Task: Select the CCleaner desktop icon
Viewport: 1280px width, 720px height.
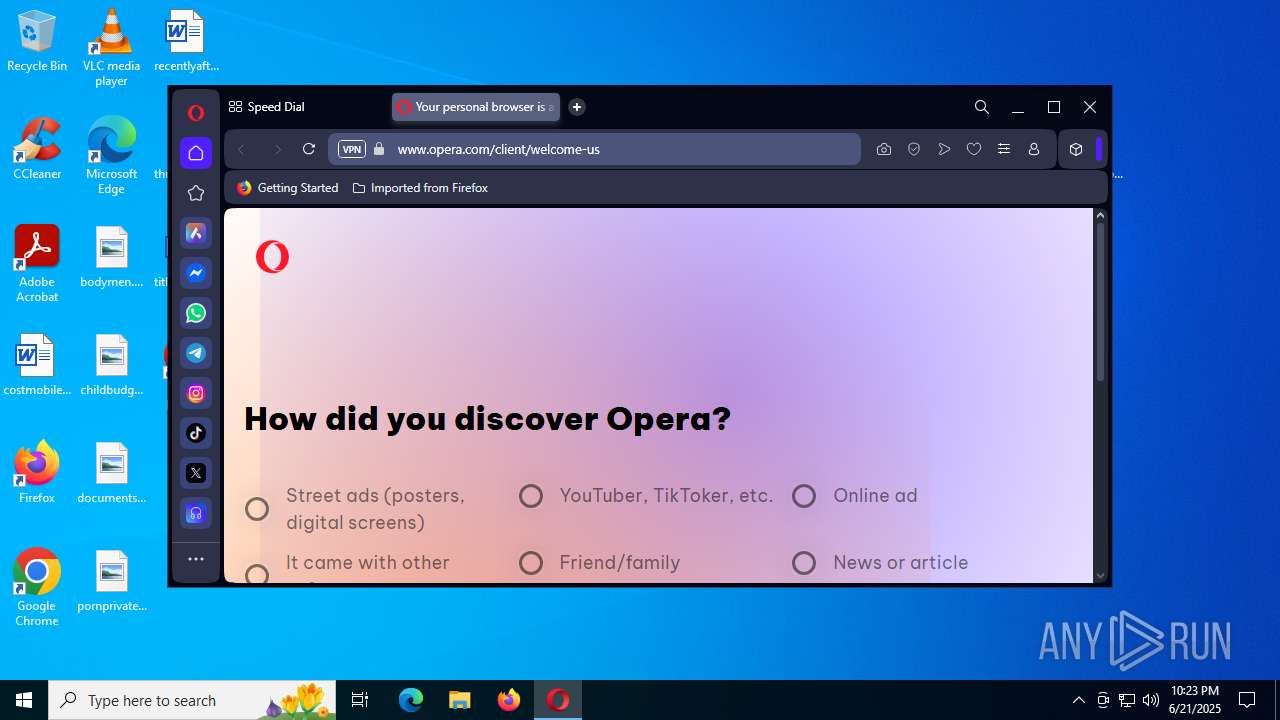Action: pyautogui.click(x=37, y=149)
